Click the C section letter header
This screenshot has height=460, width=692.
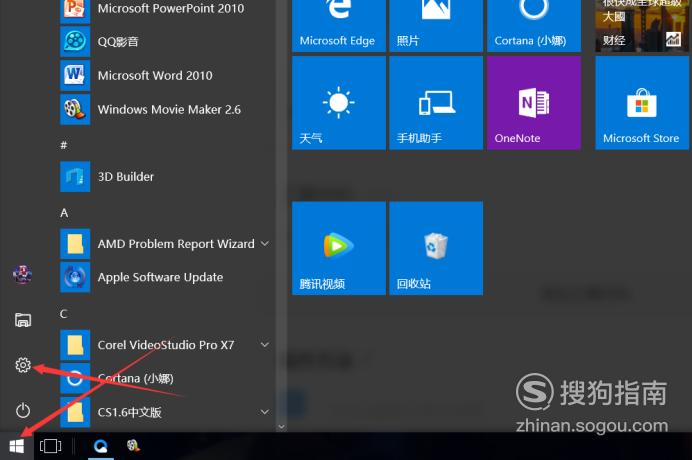coord(64,314)
